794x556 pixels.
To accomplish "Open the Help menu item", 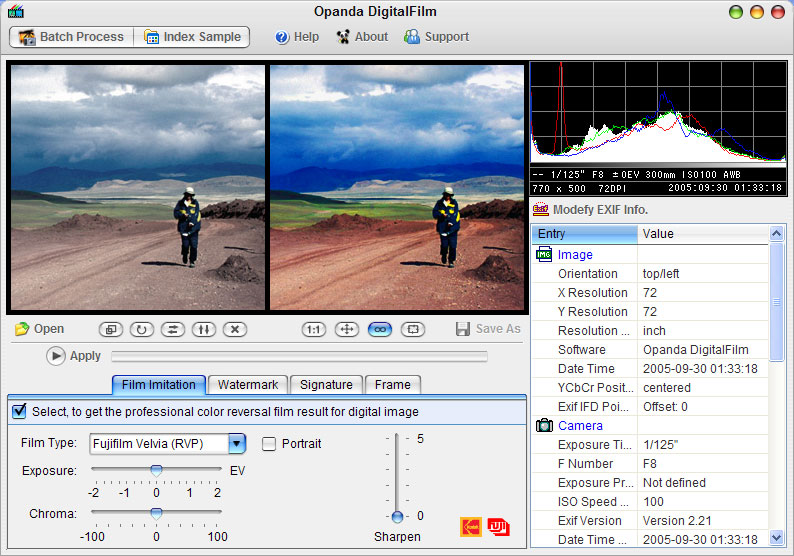I will (297, 37).
